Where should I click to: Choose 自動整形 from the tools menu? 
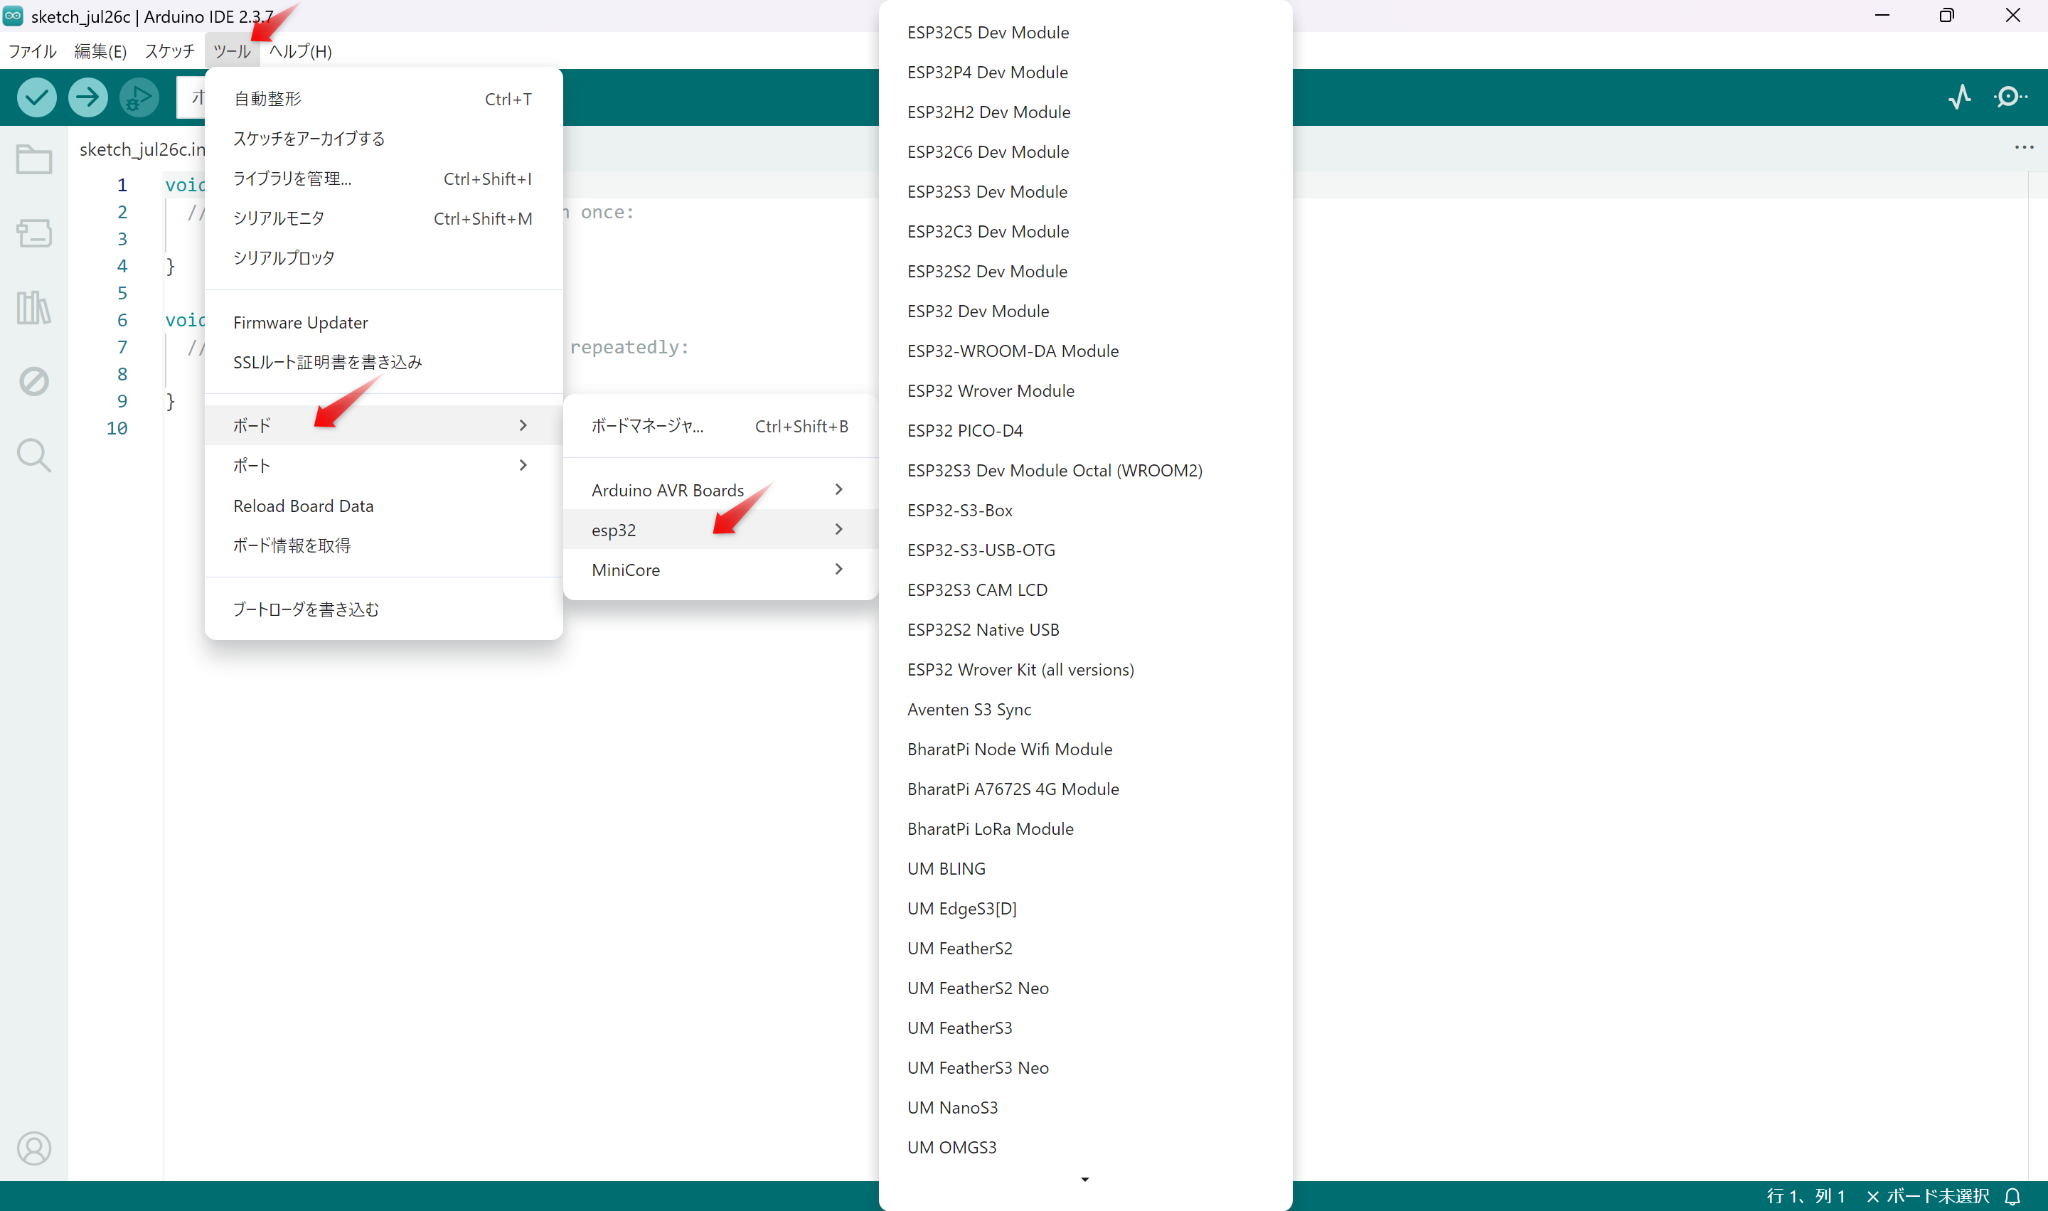tap(384, 98)
